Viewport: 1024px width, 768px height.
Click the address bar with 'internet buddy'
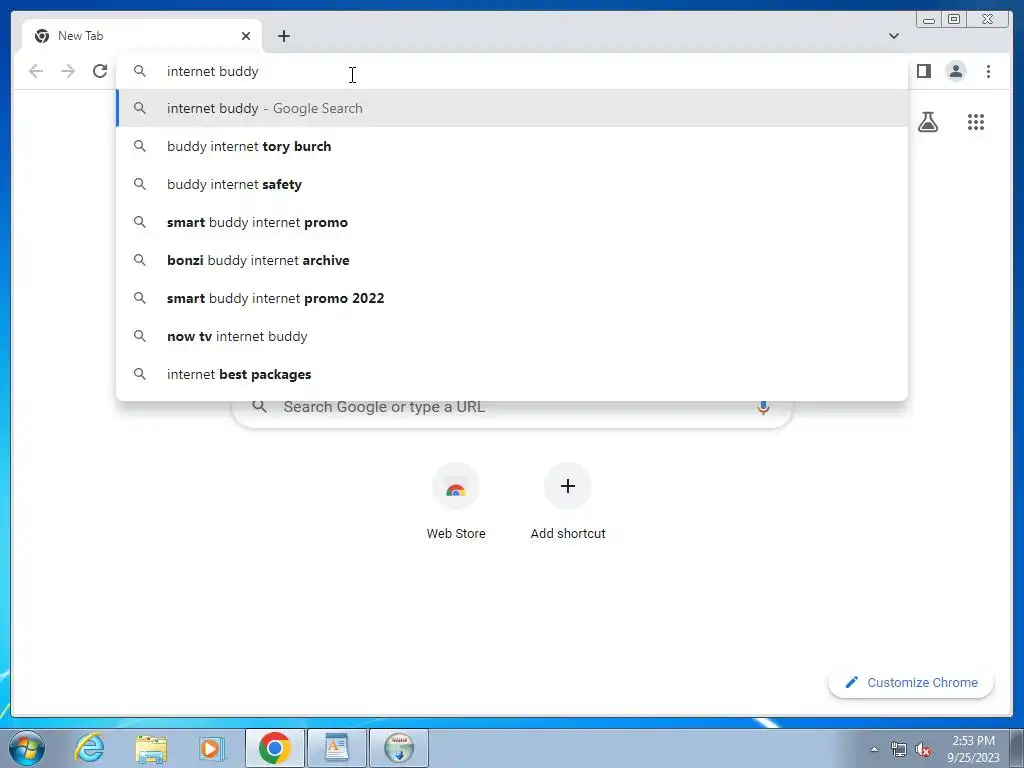[512, 71]
